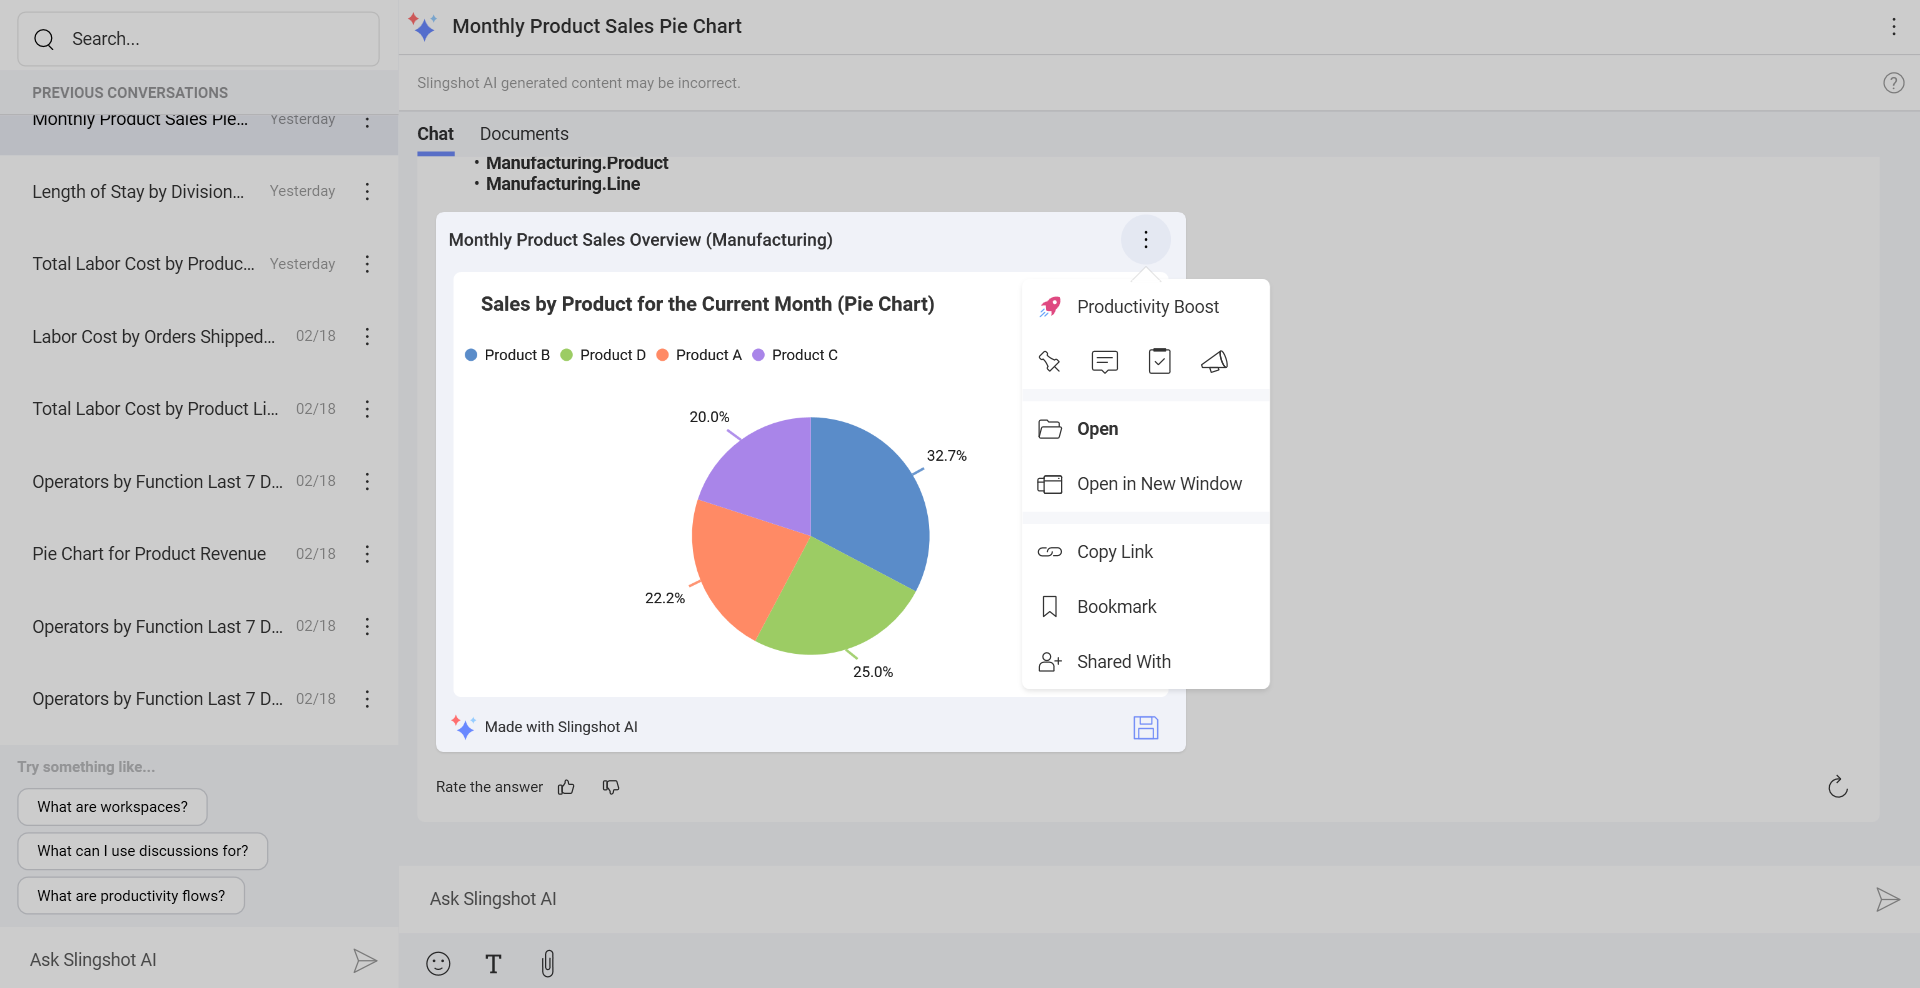Click the discussion chat icon in Productivity Boost
This screenshot has height=988, width=1920.
[x=1105, y=361]
